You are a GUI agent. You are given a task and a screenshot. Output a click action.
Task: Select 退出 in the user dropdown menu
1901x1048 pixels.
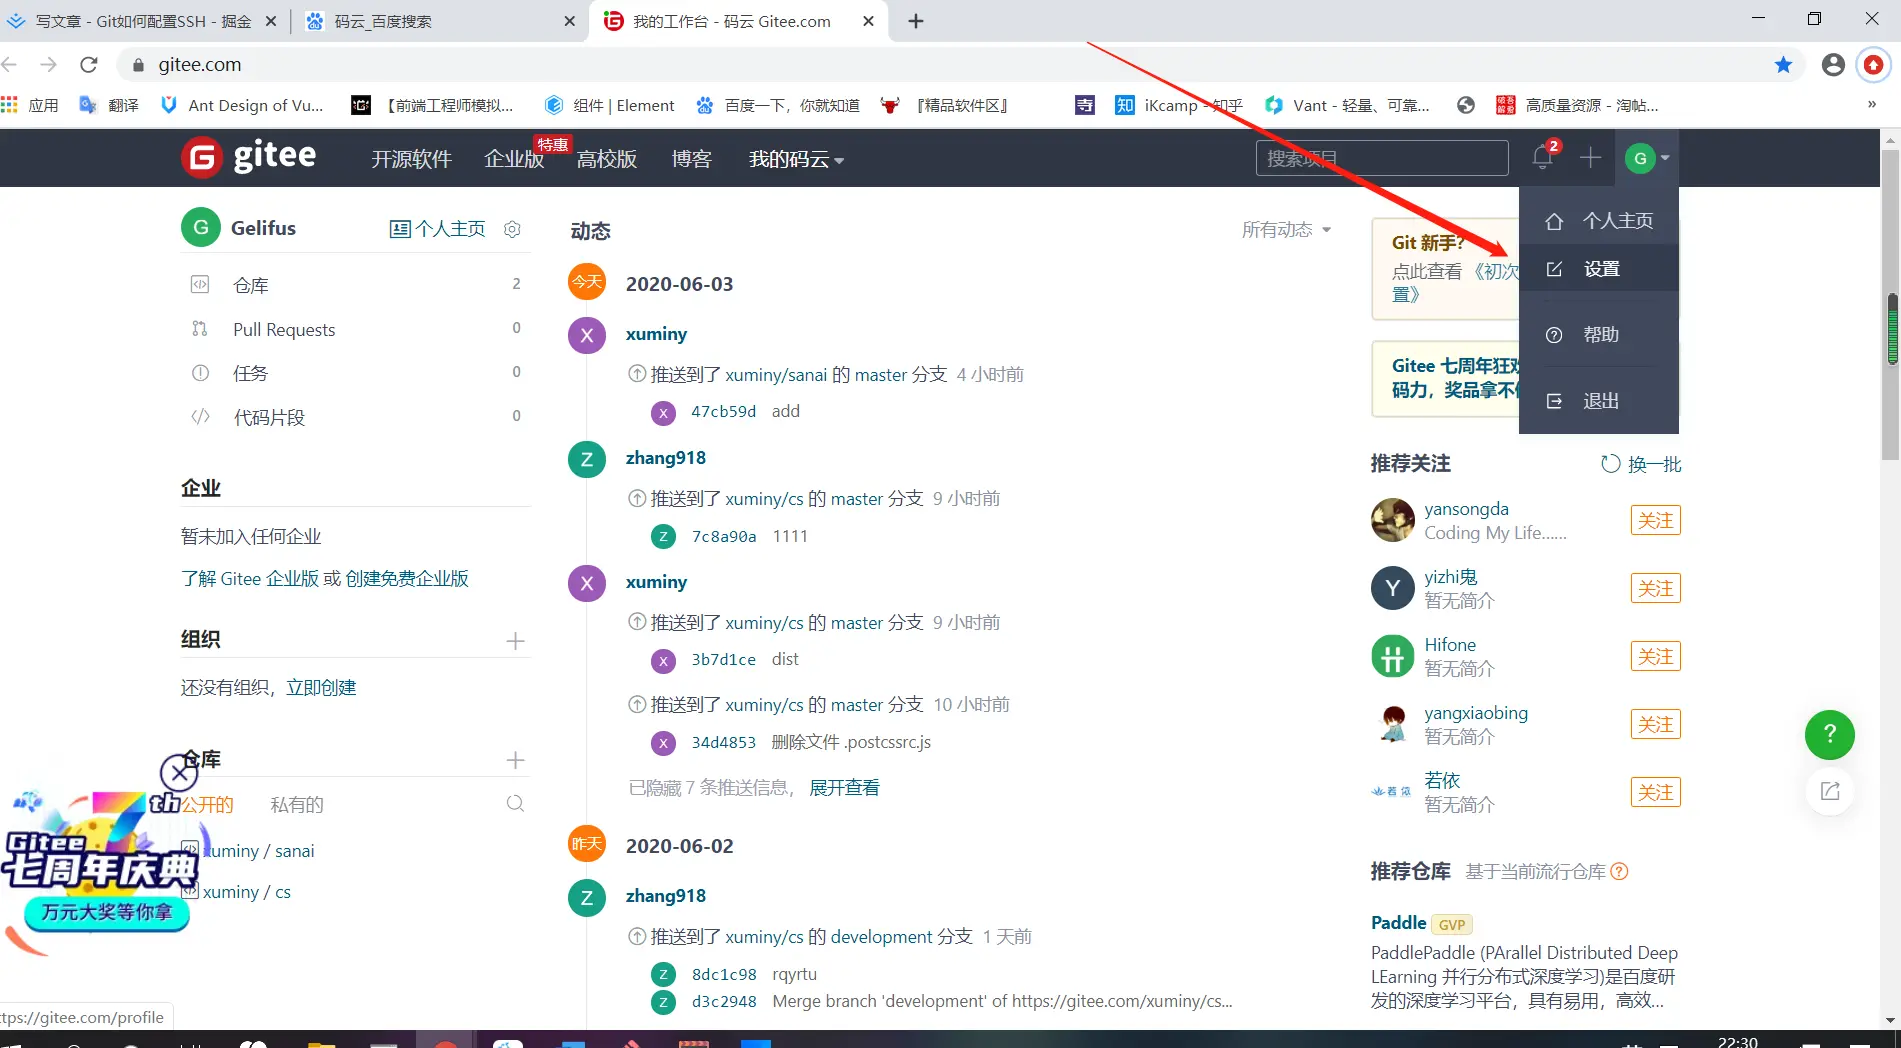(x=1599, y=401)
